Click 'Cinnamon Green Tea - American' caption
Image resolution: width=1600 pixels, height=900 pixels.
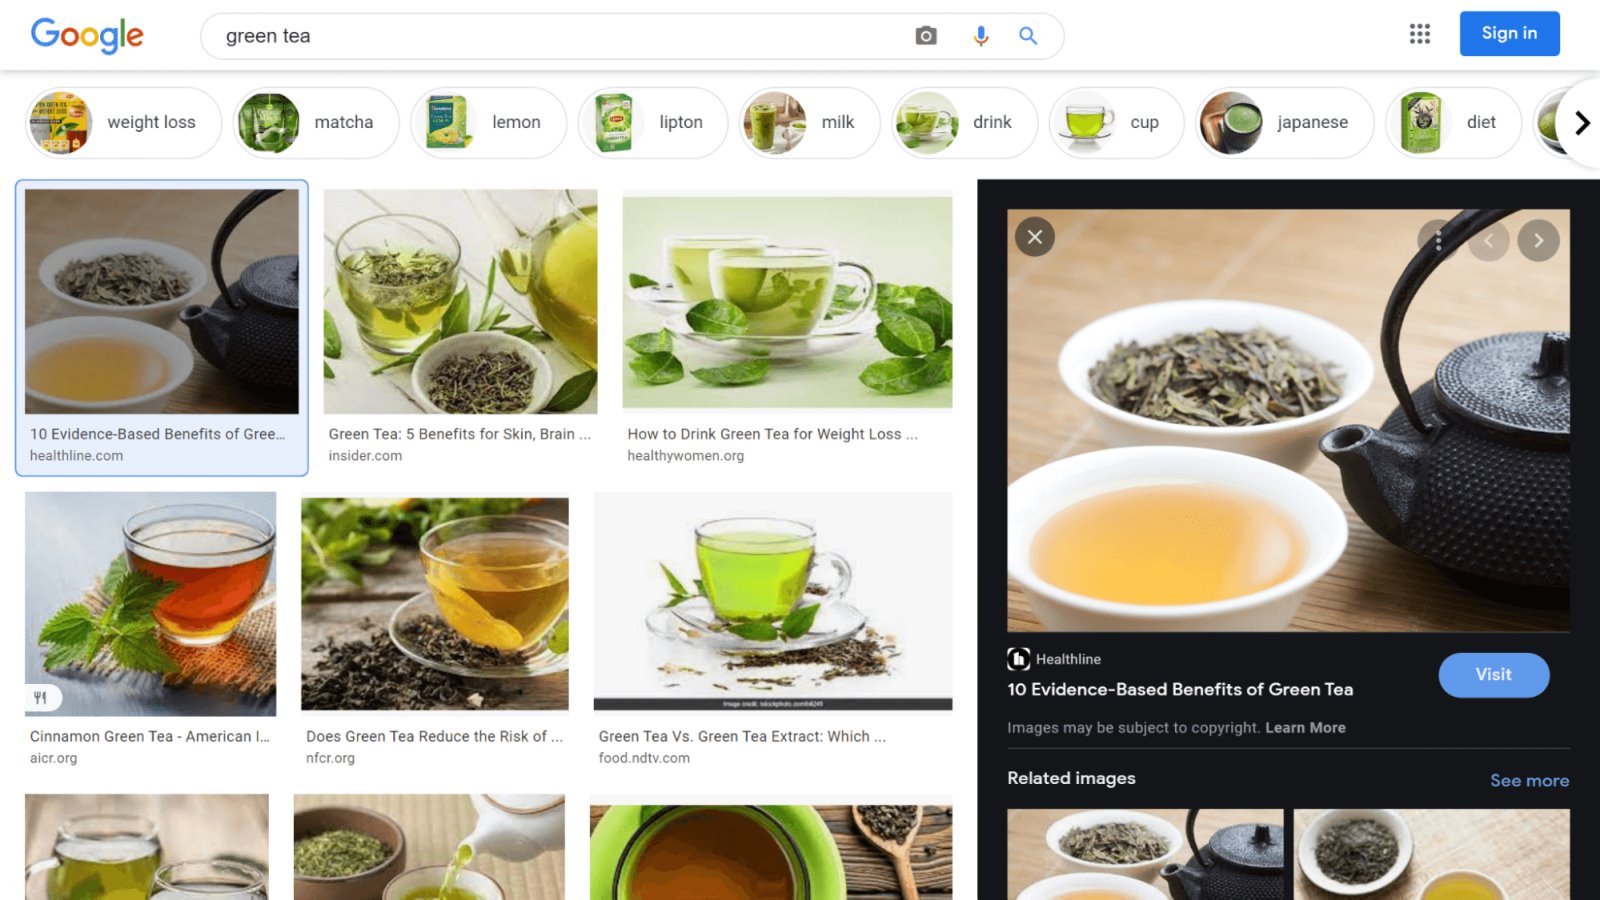pyautogui.click(x=150, y=736)
